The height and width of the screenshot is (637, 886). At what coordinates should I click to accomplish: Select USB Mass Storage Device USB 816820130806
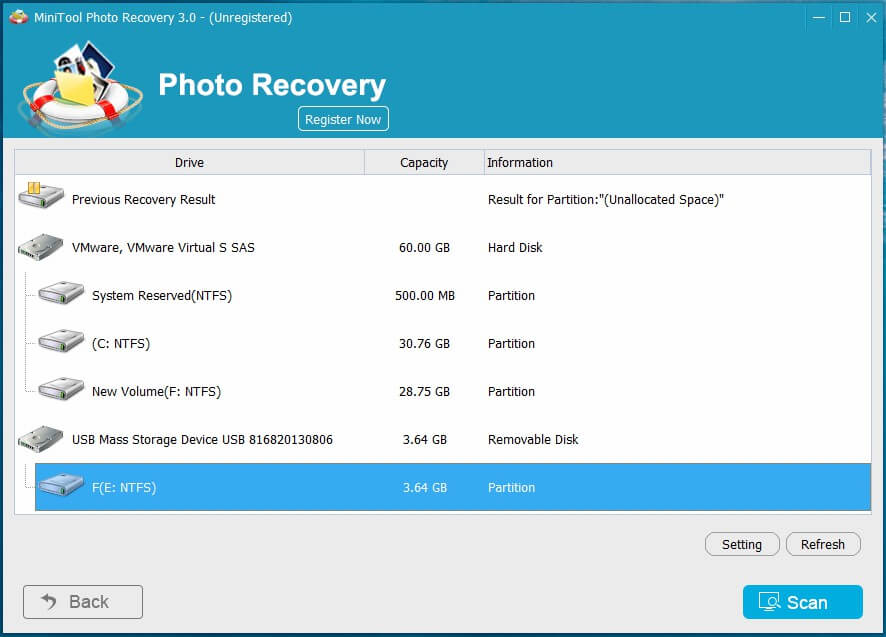[202, 440]
